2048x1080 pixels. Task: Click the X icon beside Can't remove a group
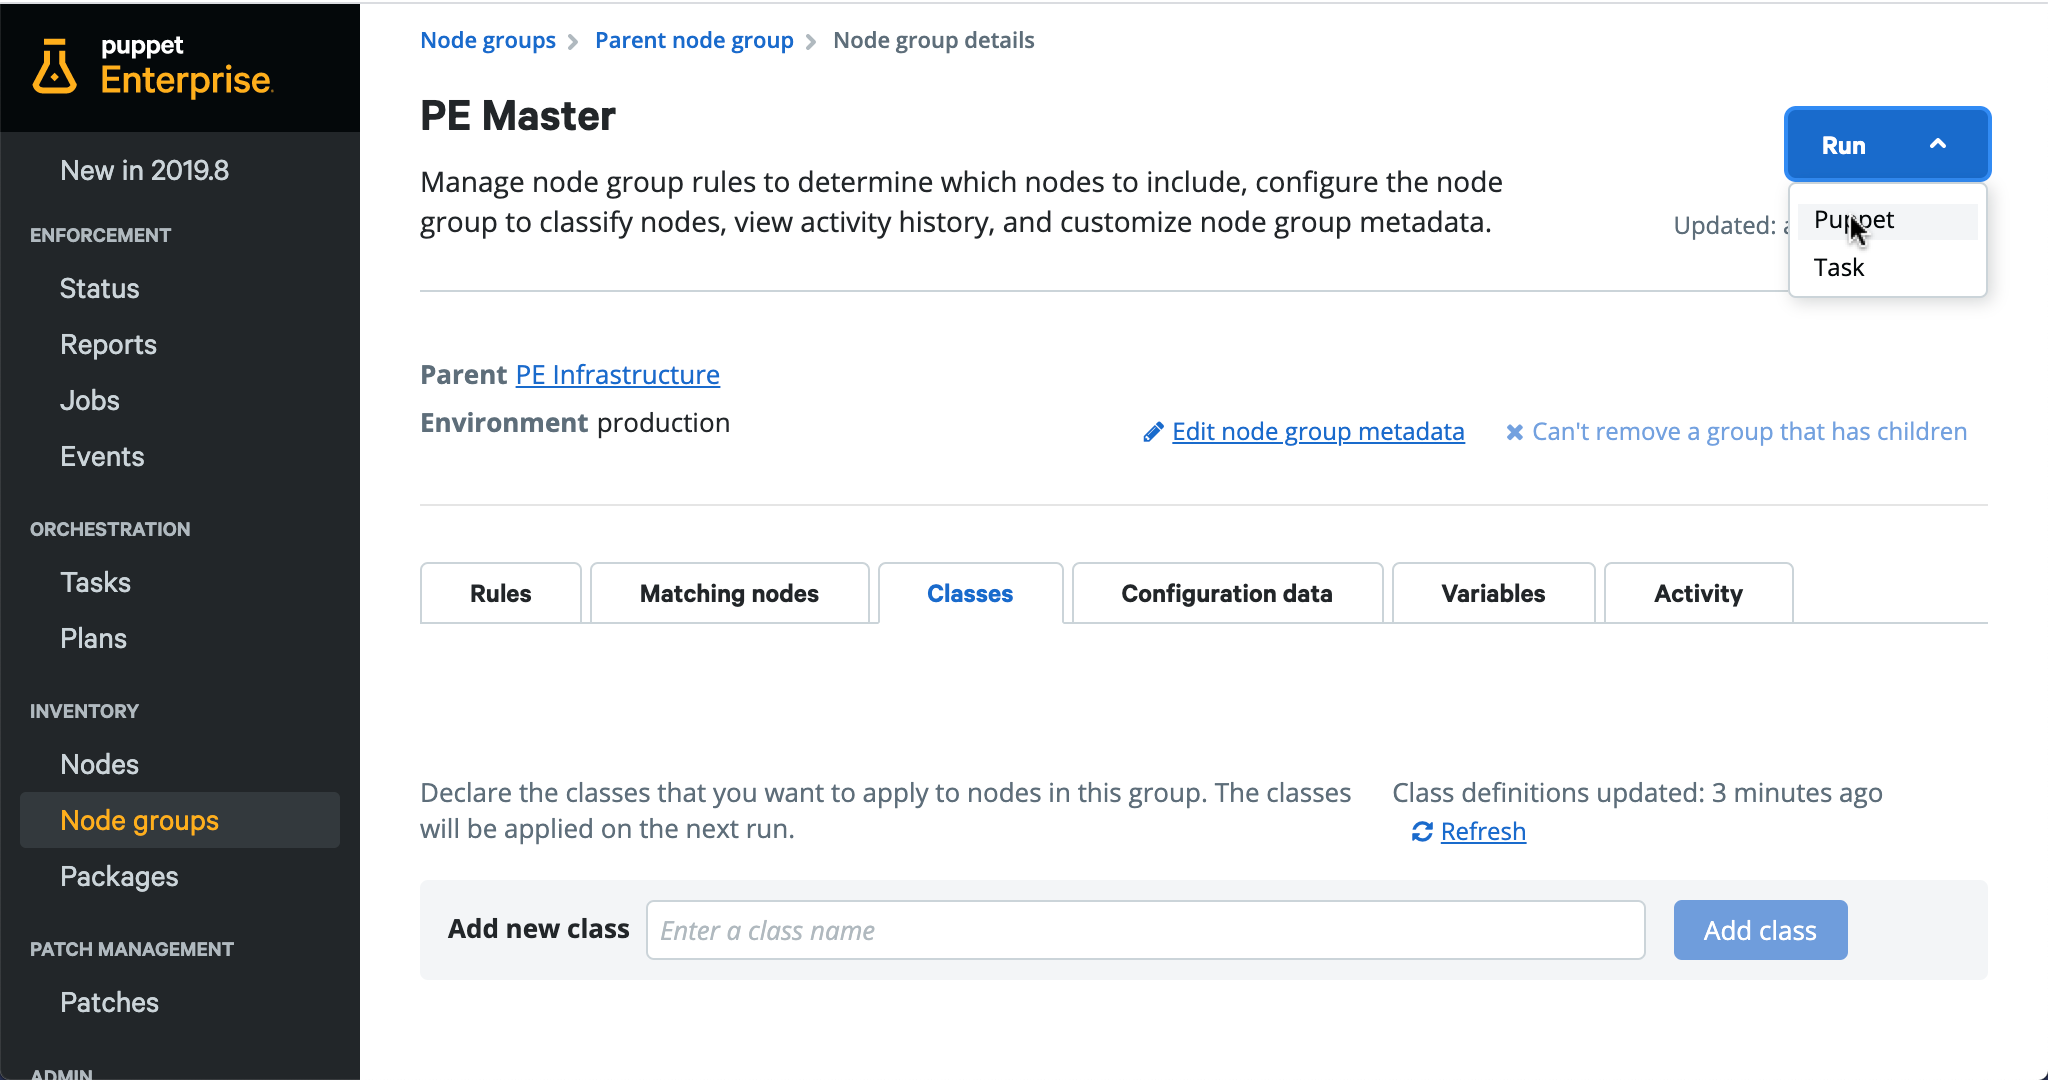click(1515, 432)
